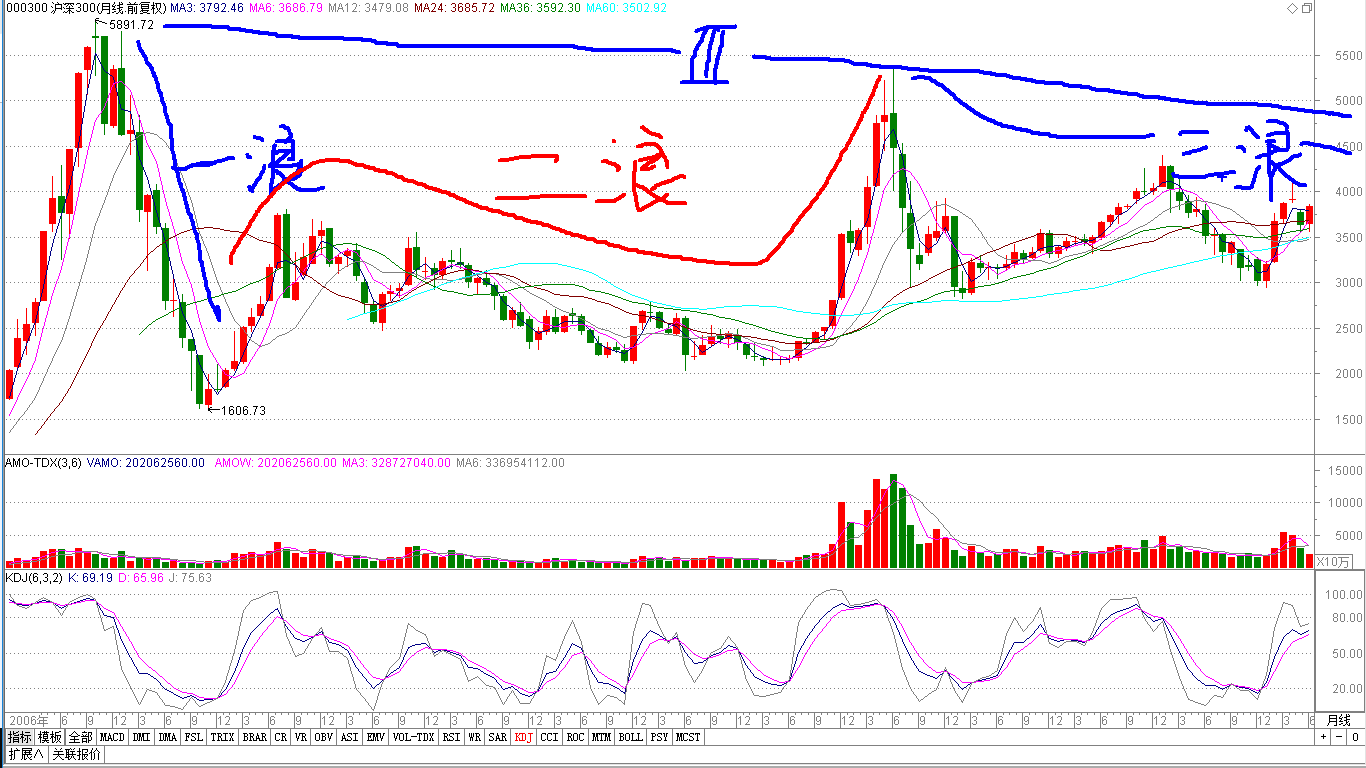Click the KDJ(6,3,2) indicator title
Screen dimensions: 1366x768
pos(35,578)
